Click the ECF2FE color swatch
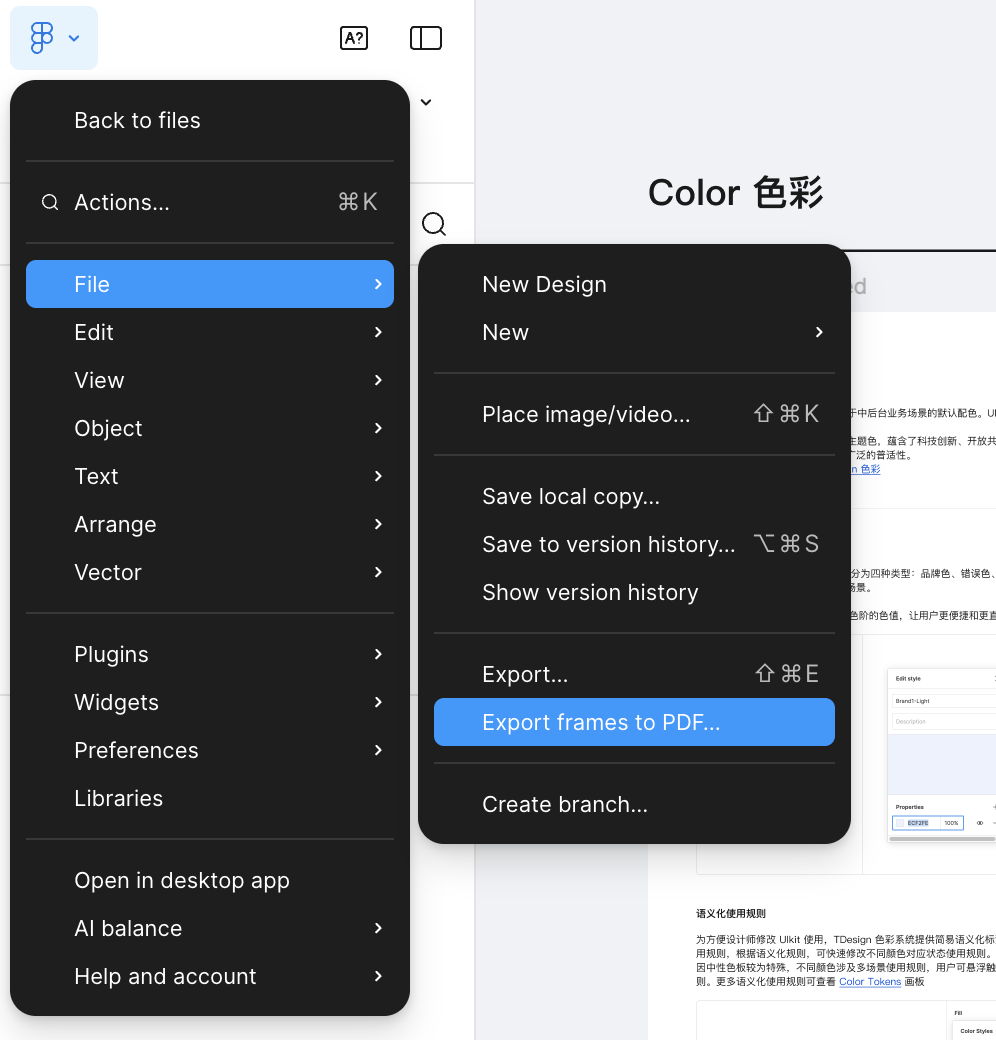The width and height of the screenshot is (996, 1040). click(900, 823)
